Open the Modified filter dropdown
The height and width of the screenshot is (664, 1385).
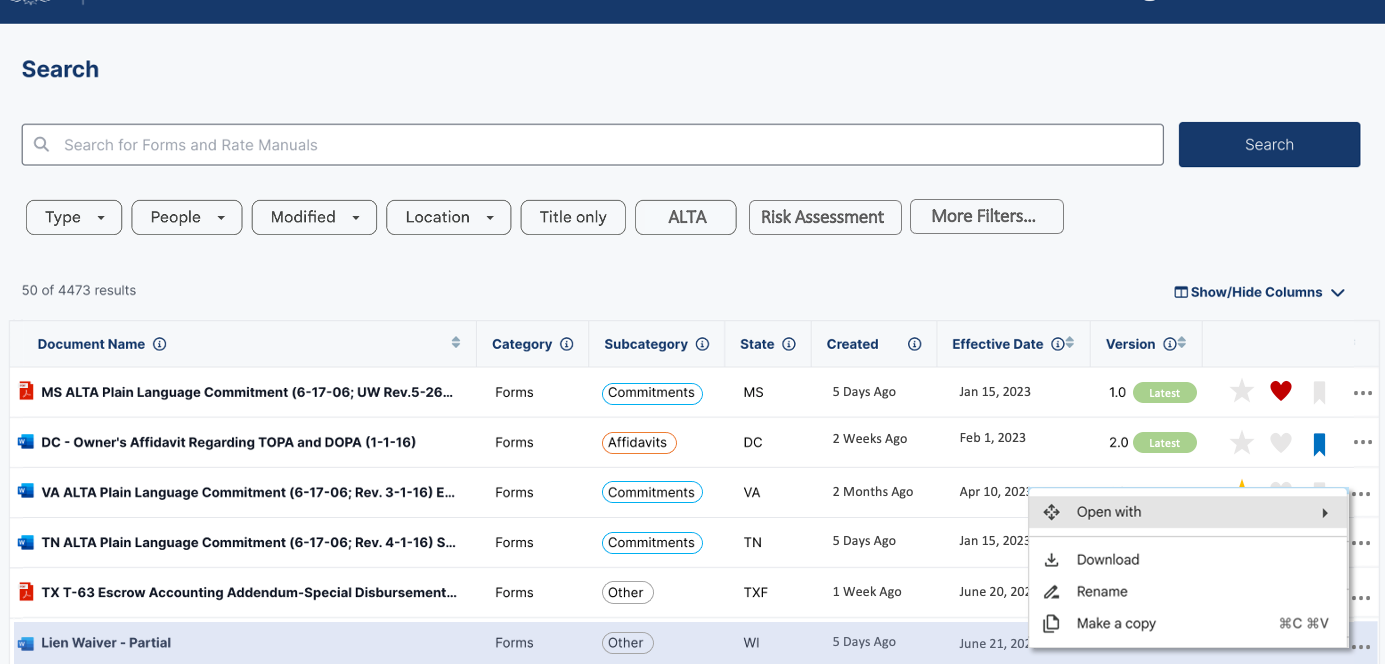tap(314, 217)
